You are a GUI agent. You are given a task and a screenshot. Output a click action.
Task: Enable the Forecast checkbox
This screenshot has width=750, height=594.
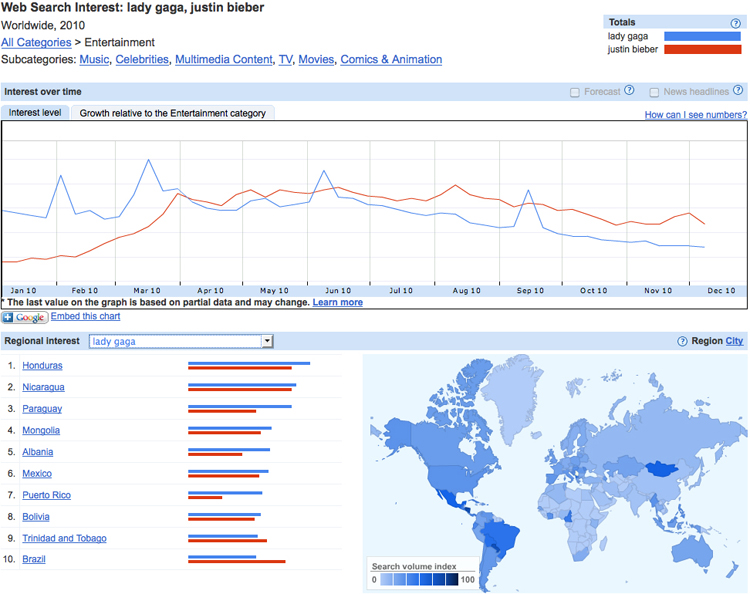point(575,92)
